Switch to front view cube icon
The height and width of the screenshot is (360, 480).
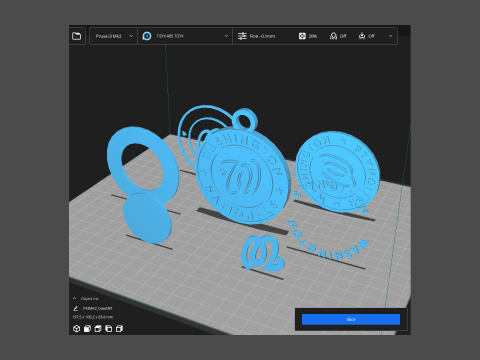tap(87, 329)
